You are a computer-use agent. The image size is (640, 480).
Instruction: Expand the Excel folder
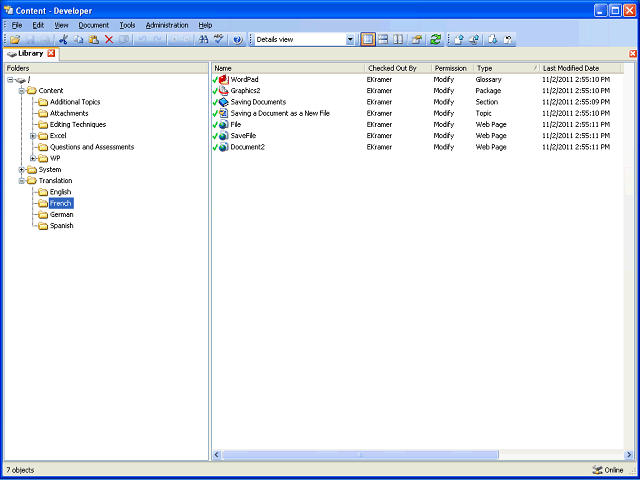click(33, 136)
